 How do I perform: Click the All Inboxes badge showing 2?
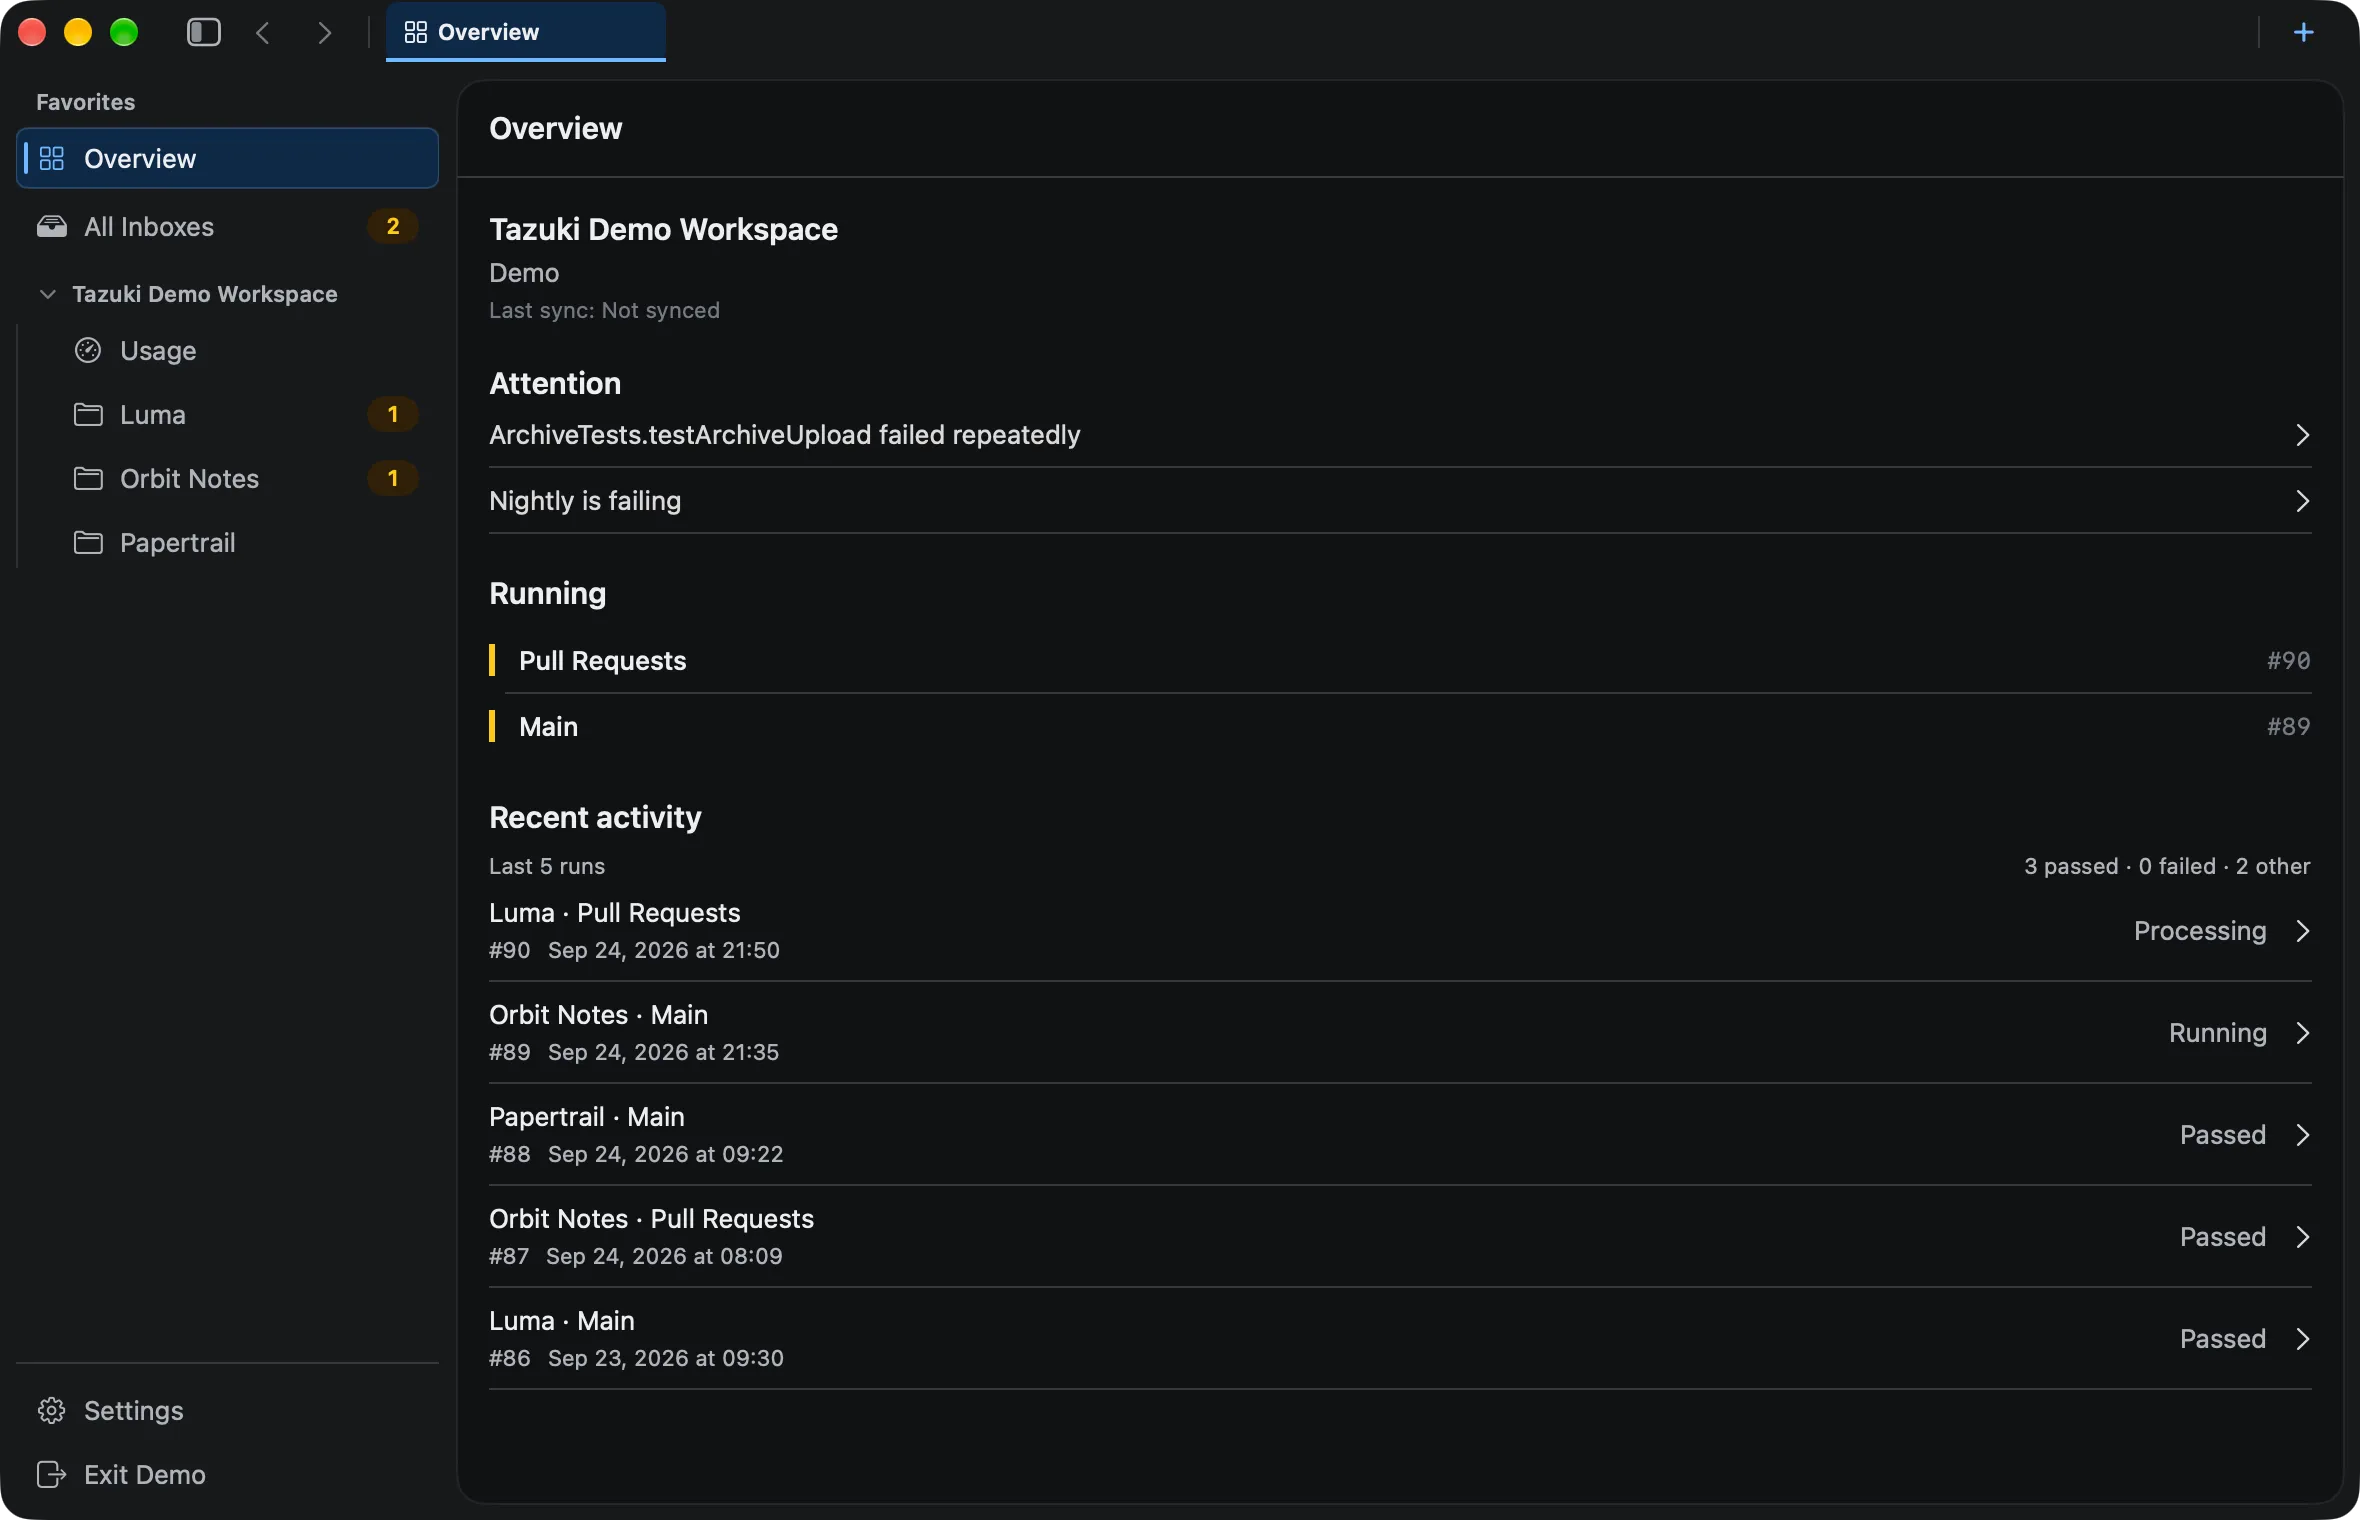(x=393, y=226)
